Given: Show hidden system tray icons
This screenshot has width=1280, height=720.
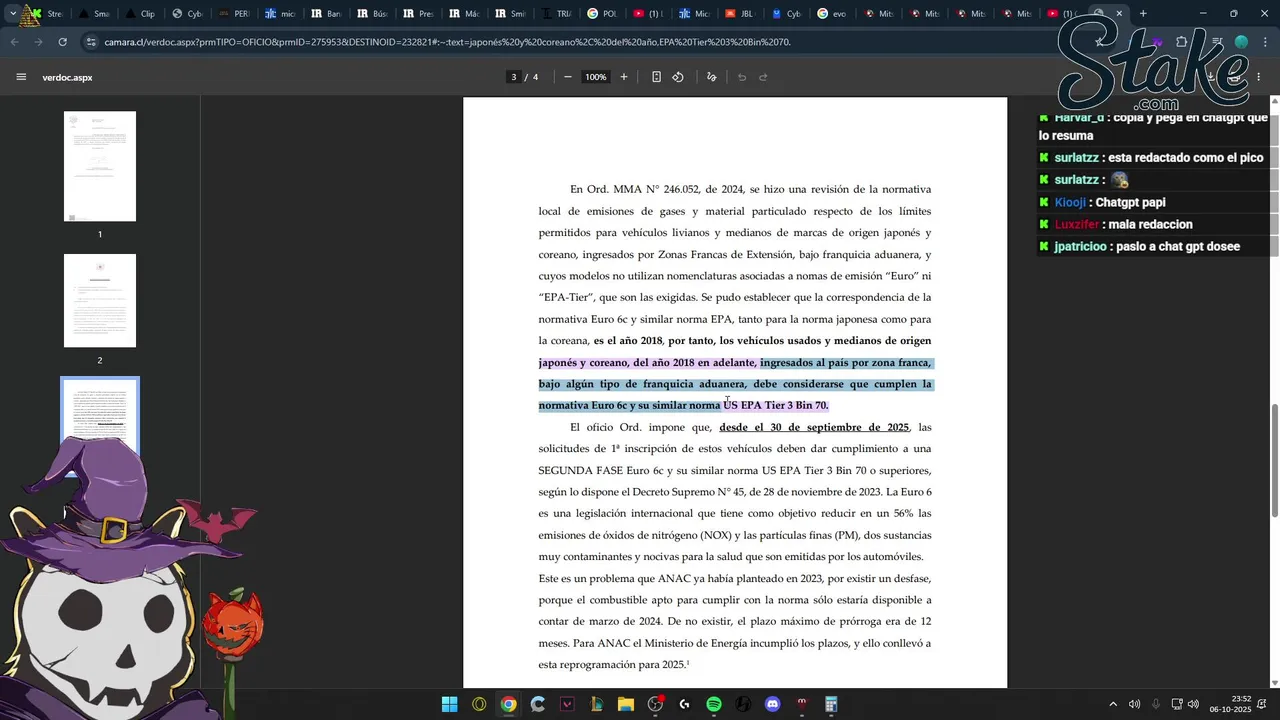Looking at the screenshot, I should [x=1113, y=704].
